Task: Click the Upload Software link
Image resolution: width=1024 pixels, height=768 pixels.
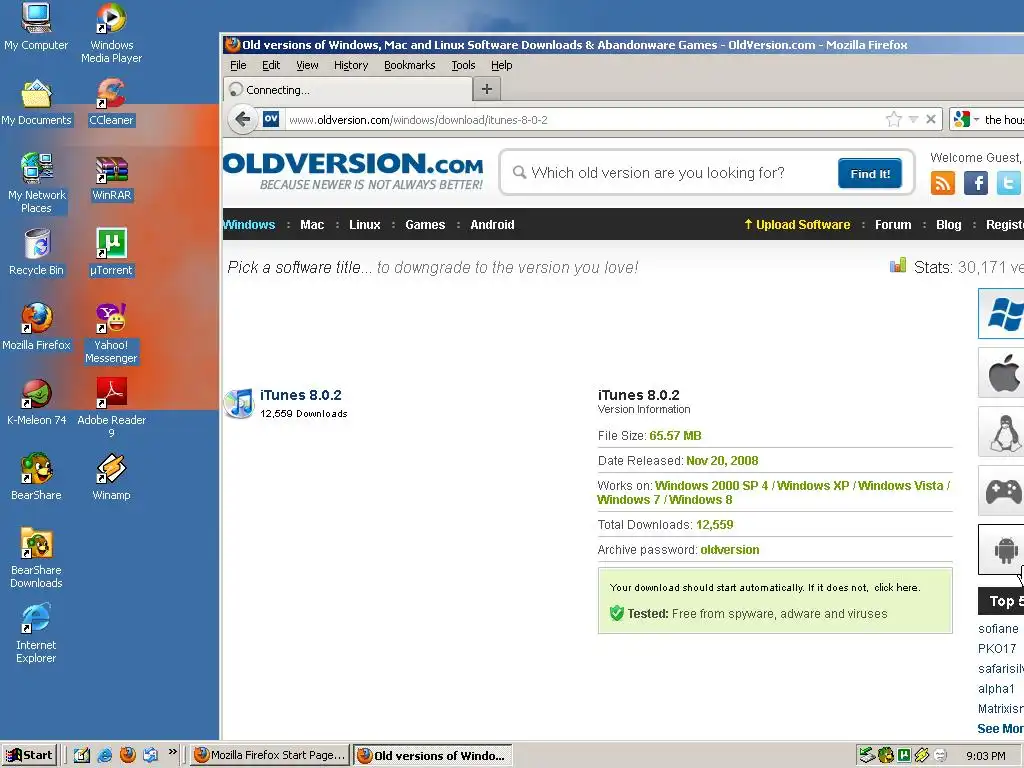Action: 797,225
